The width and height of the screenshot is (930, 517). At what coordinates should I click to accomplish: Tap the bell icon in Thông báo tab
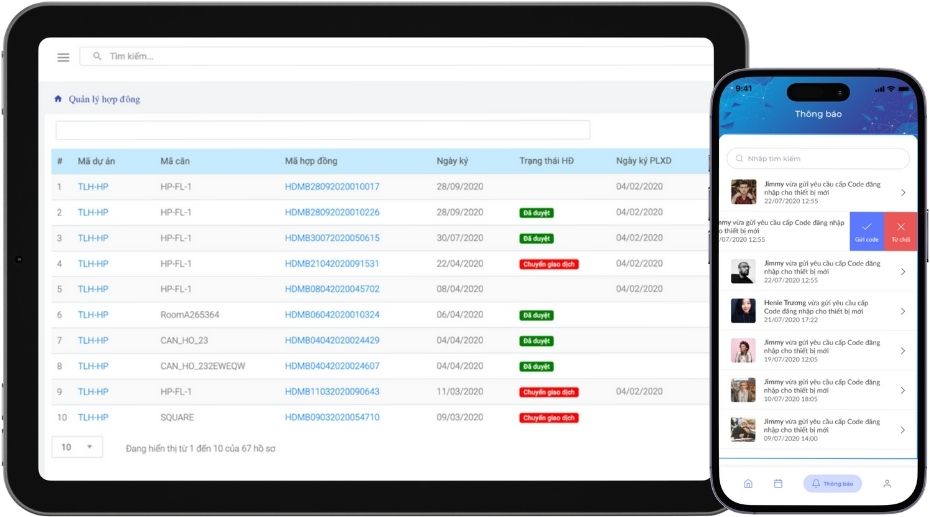[x=816, y=484]
